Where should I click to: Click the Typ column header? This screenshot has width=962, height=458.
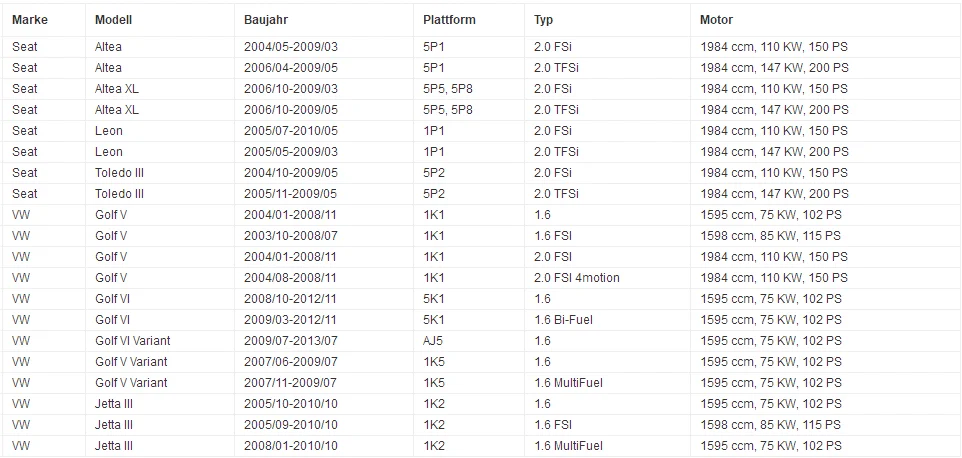click(x=544, y=20)
